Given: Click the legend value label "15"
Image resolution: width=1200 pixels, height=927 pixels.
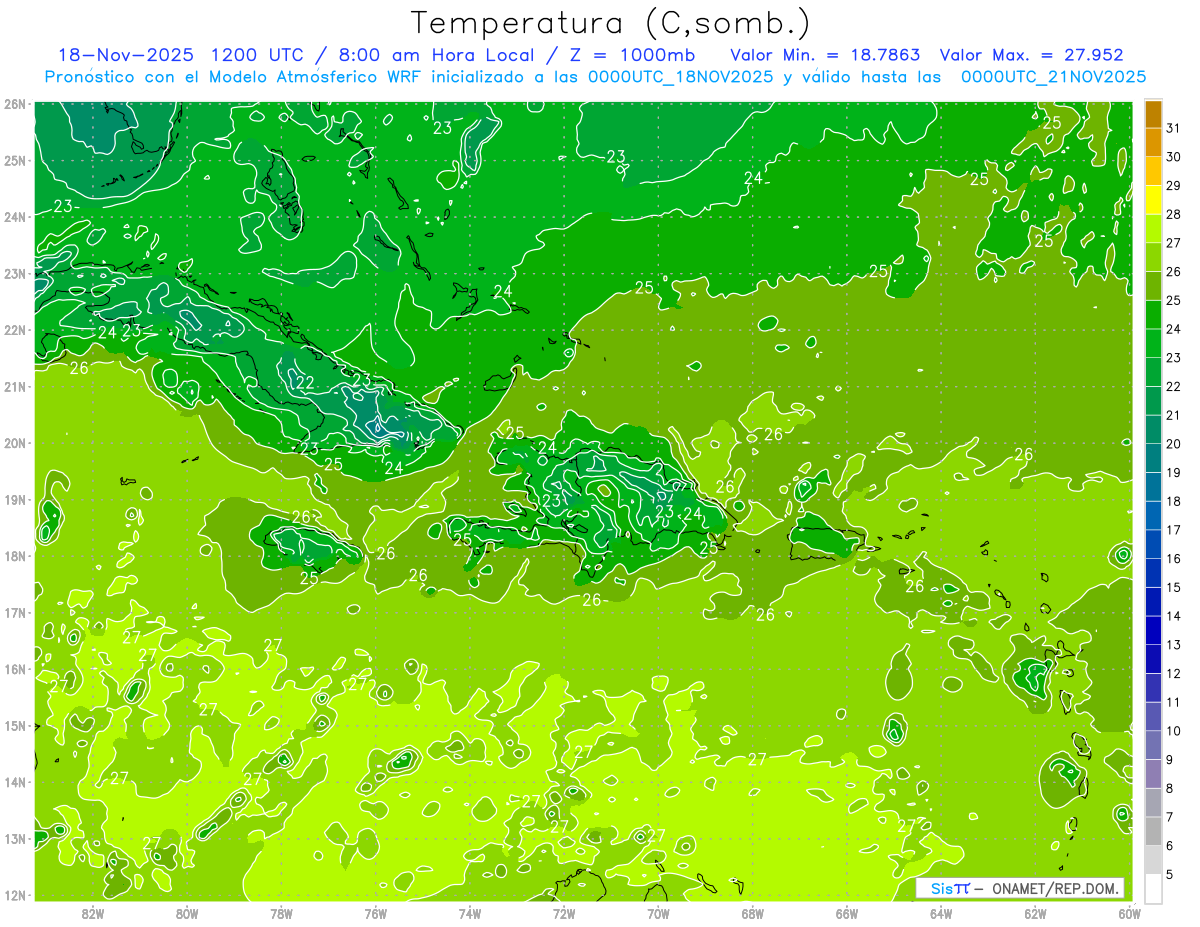Looking at the screenshot, I should click(x=1173, y=587).
